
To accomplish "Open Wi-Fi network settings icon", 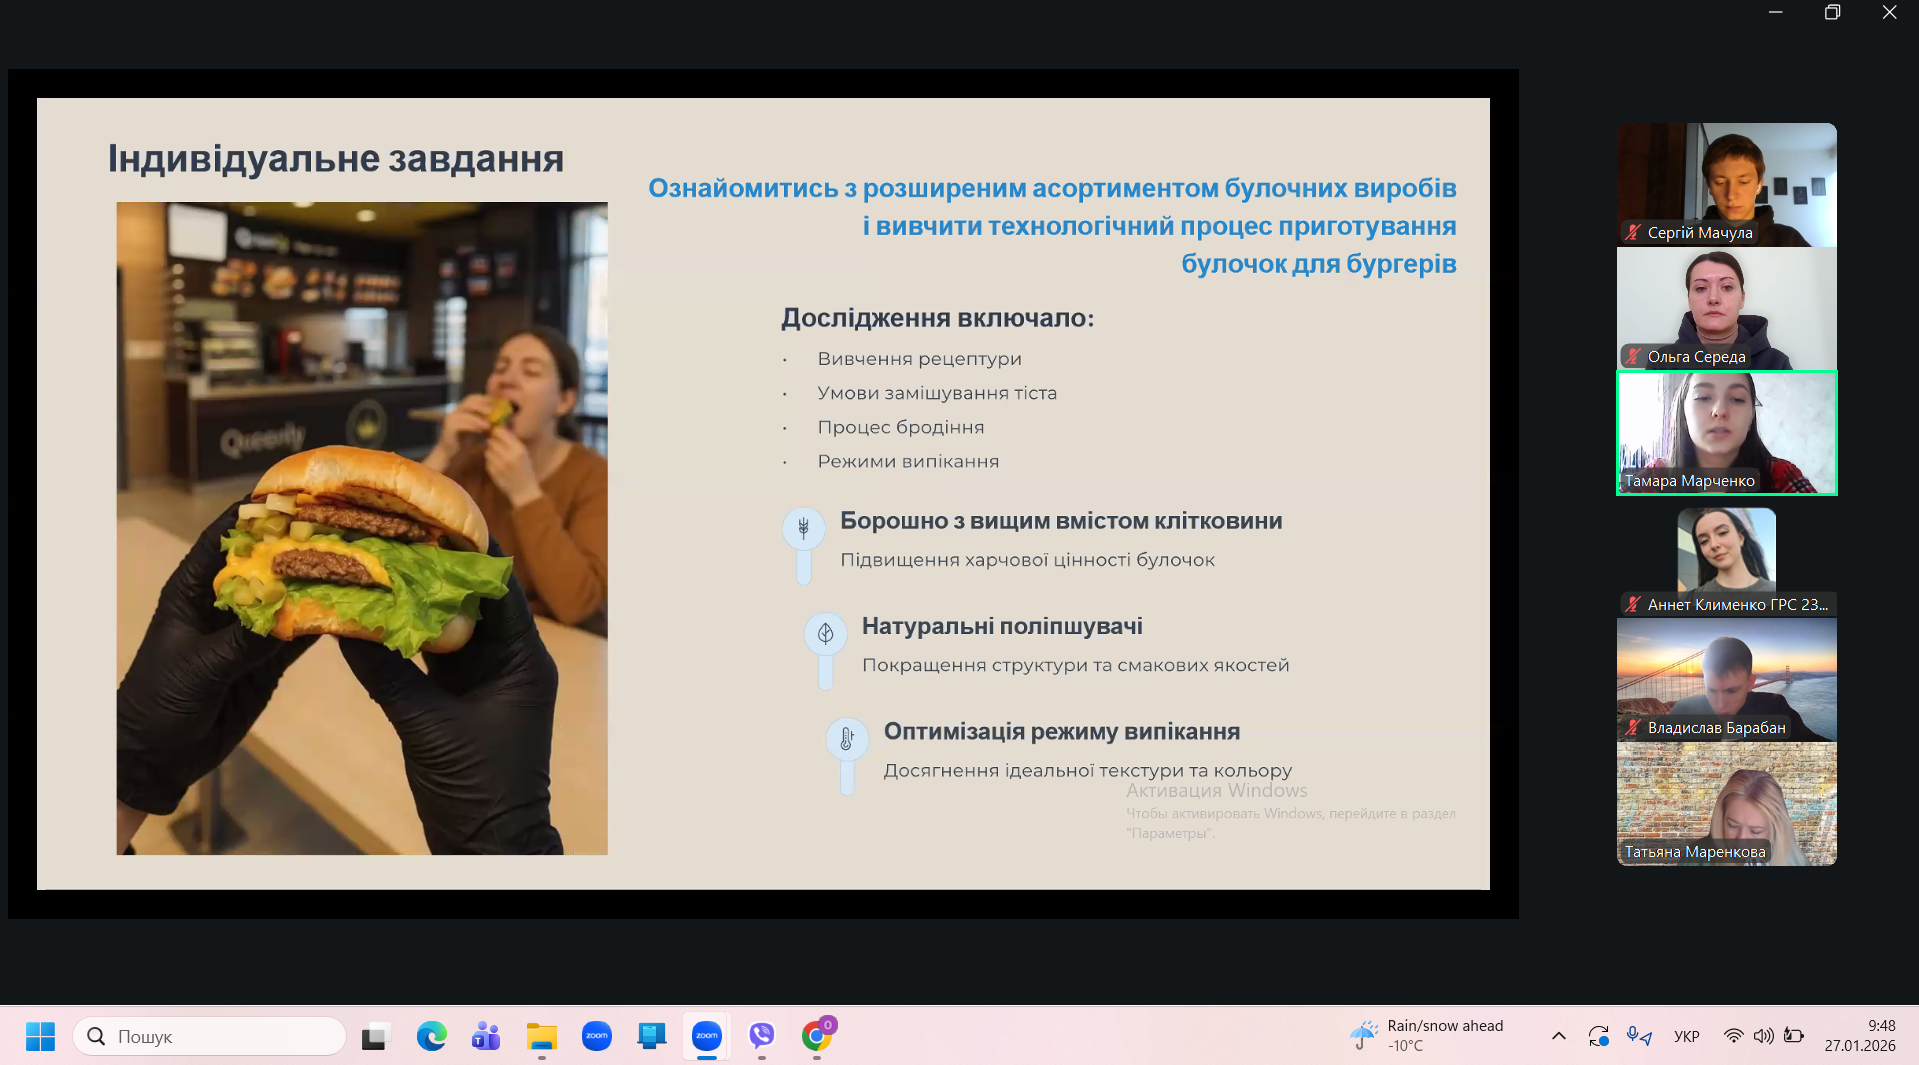I will pos(1733,1036).
